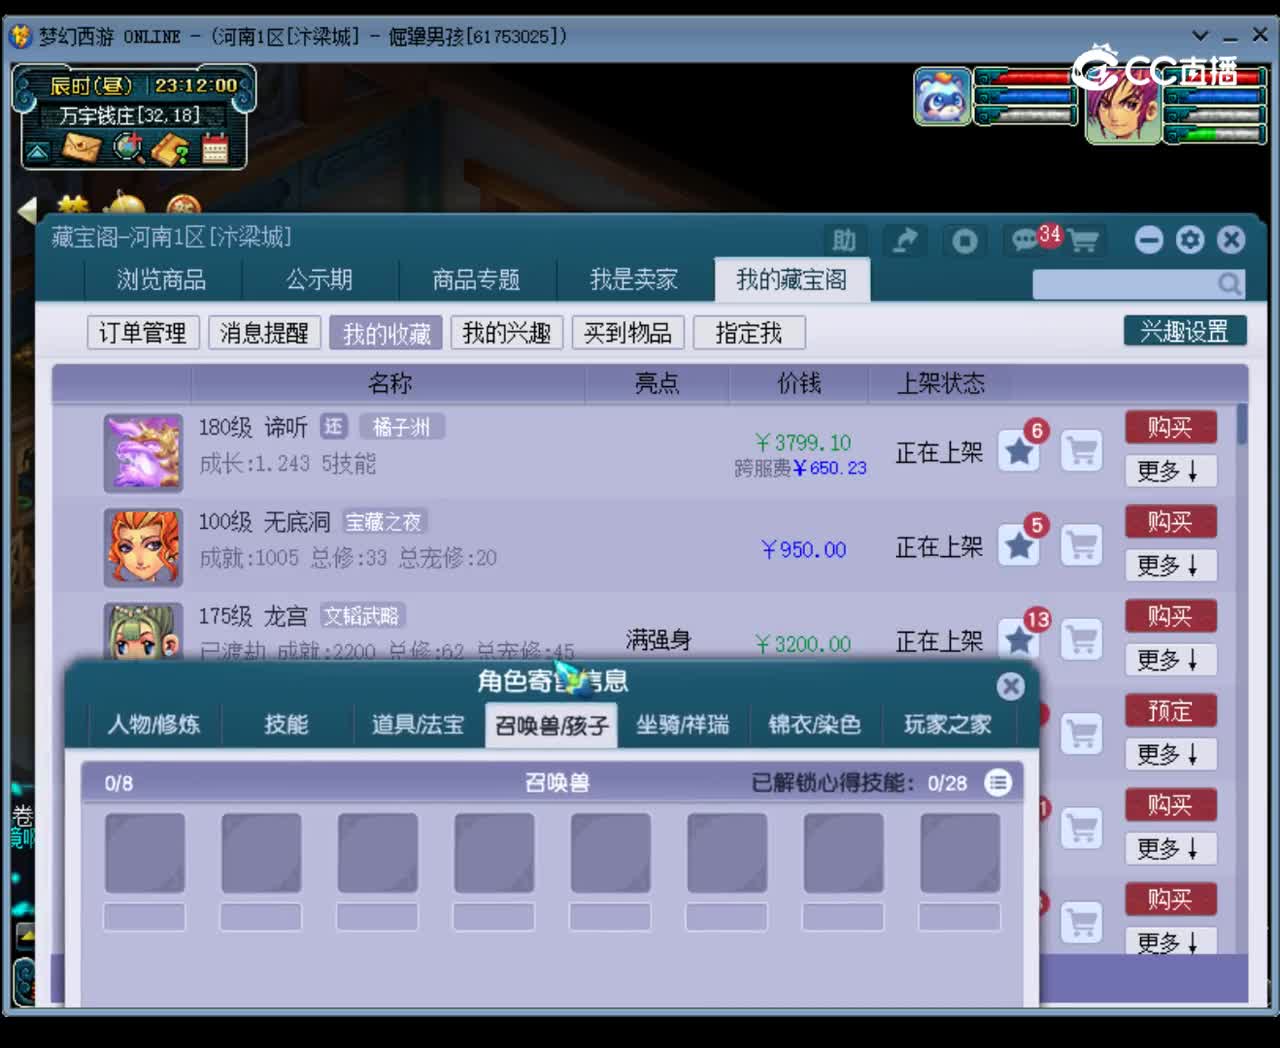Open 人物/修炼 tab in 角色寄售信息
The width and height of the screenshot is (1280, 1048).
[x=154, y=725]
